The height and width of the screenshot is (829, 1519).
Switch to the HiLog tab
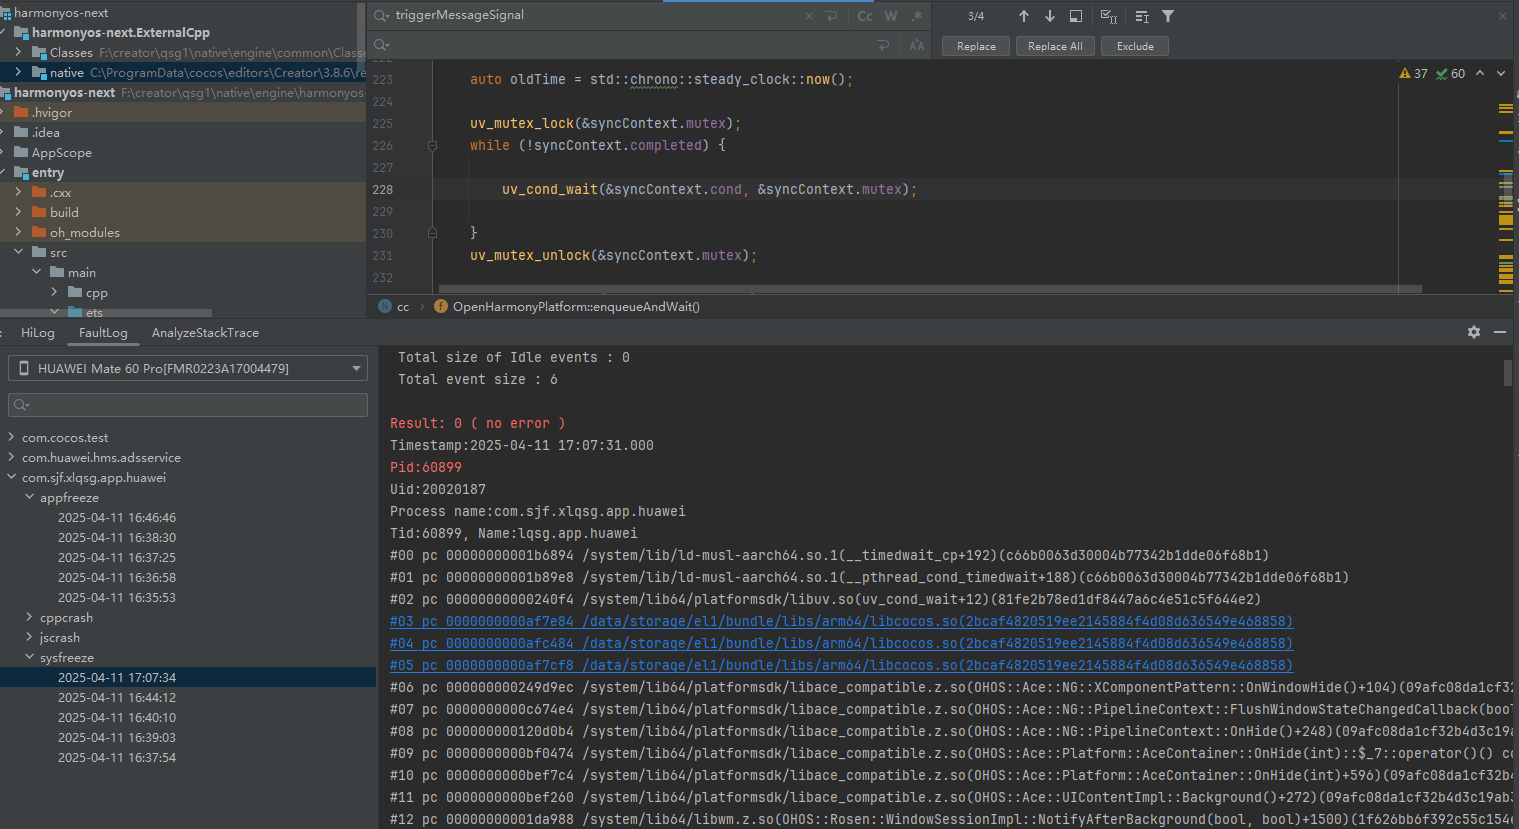[x=38, y=333]
